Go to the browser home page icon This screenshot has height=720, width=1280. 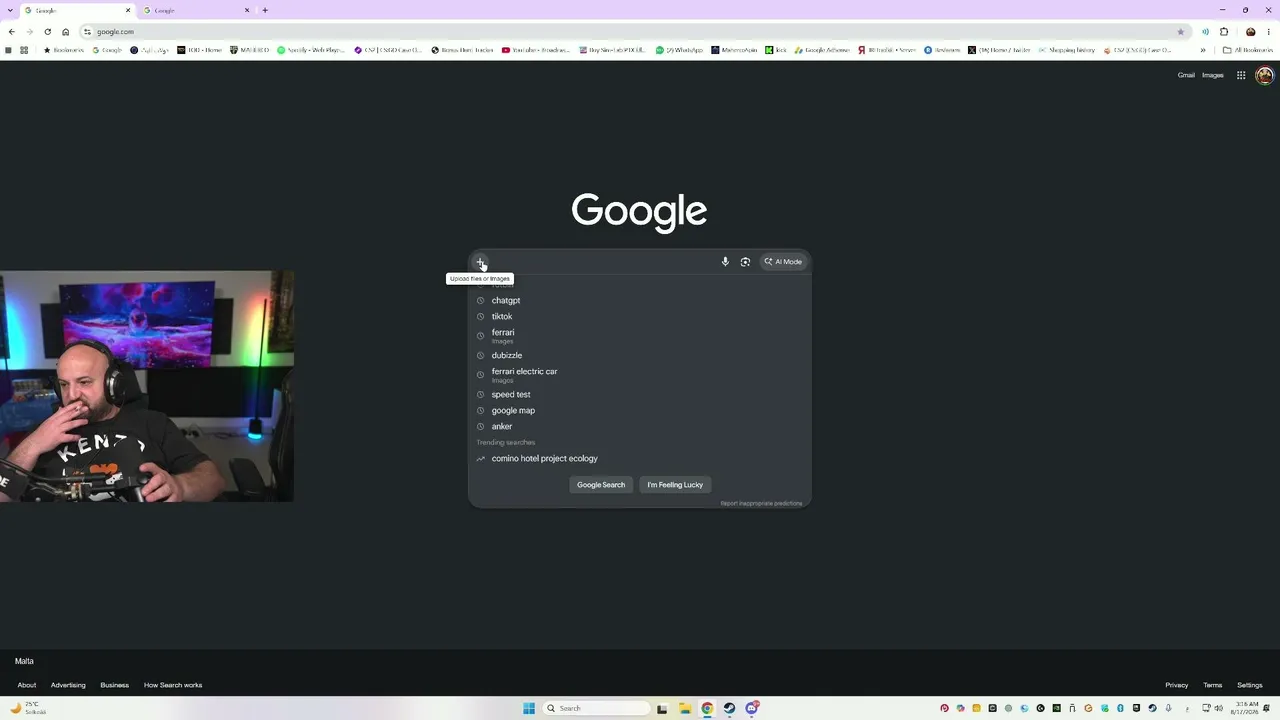tap(66, 32)
